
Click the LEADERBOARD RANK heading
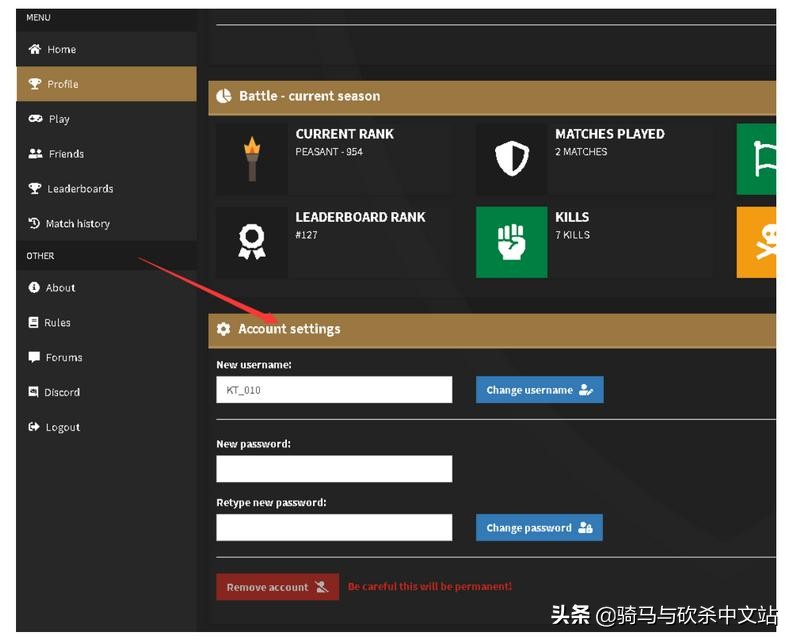click(x=360, y=217)
